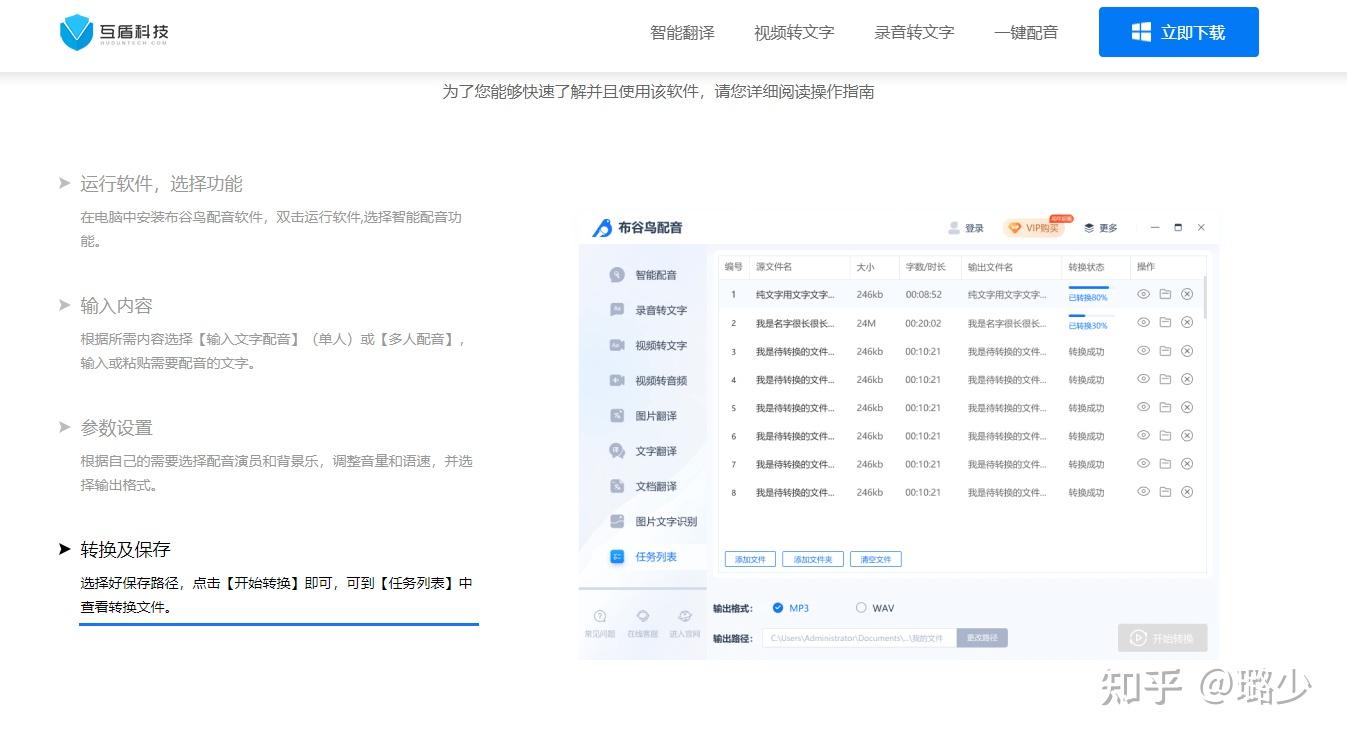This screenshot has height=742, width=1347.
Task: Preview row 2 with the eye icon
Action: (1143, 322)
